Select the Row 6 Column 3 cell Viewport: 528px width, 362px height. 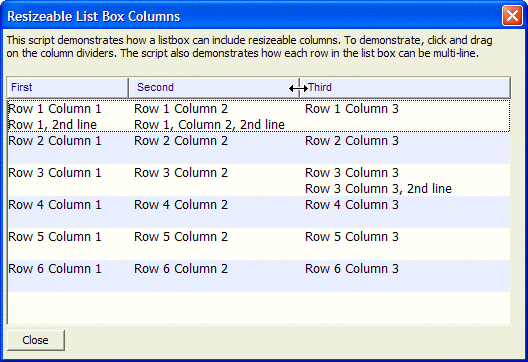[352, 269]
